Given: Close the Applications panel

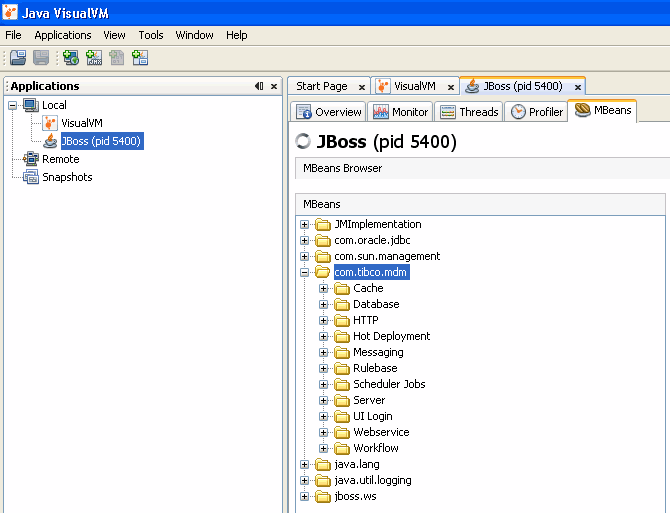Looking at the screenshot, I should (274, 86).
